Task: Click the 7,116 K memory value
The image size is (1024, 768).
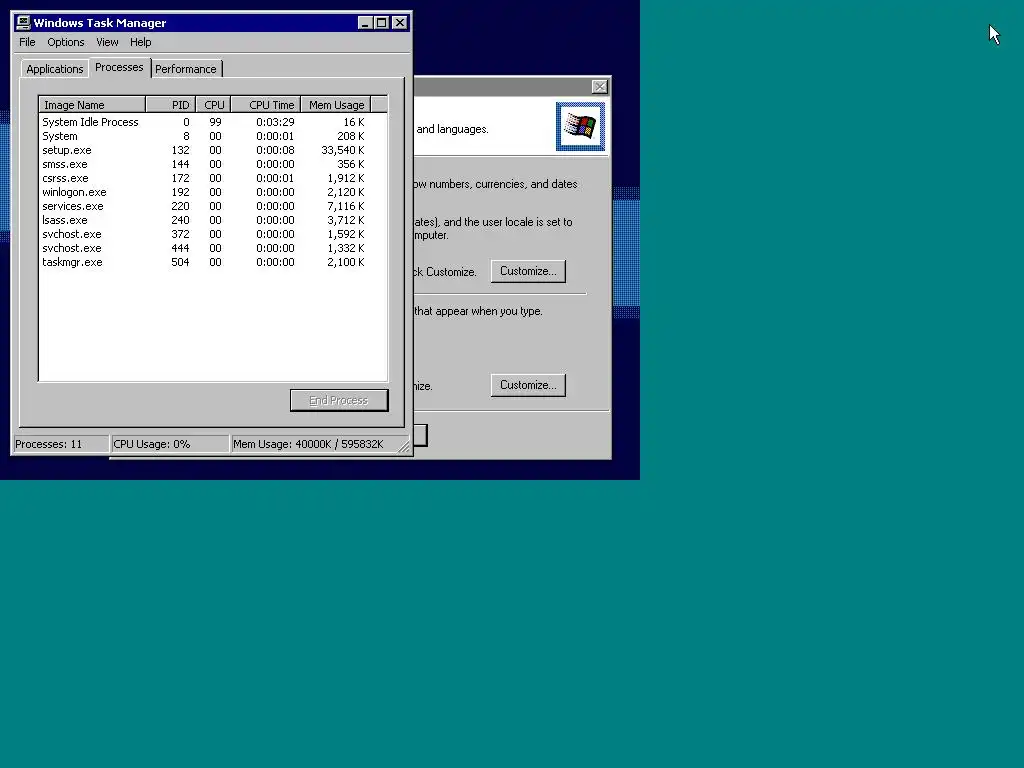Action: 345,206
